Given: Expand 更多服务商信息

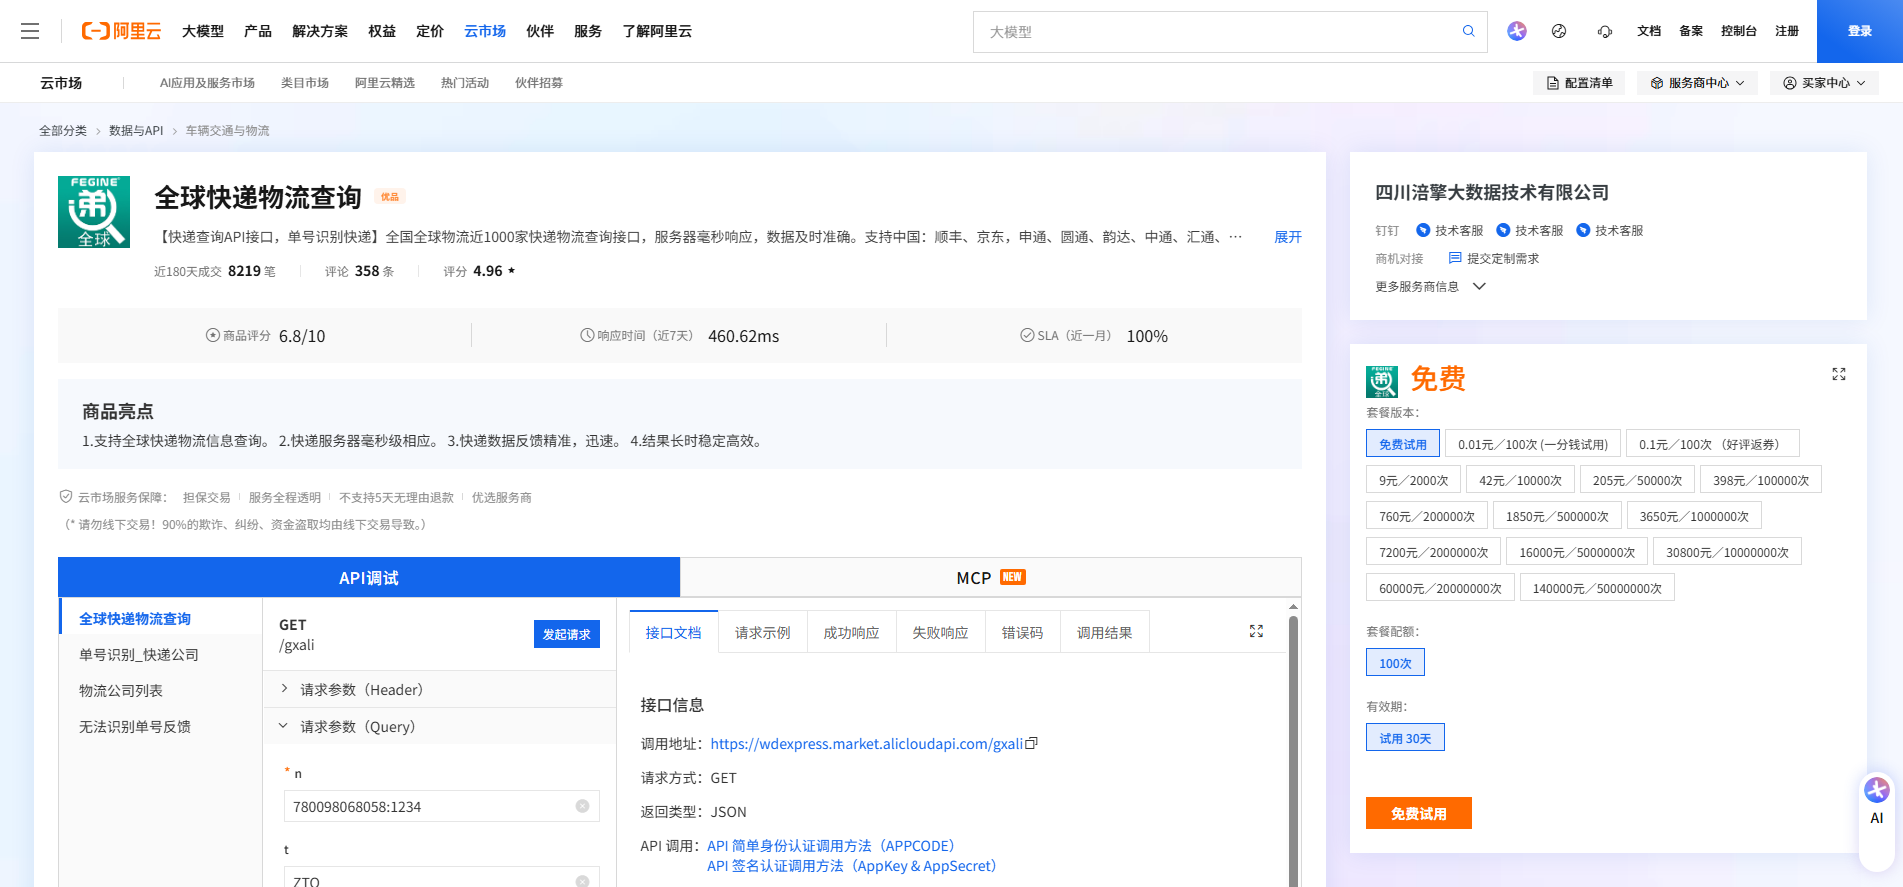Looking at the screenshot, I should click(x=1431, y=286).
